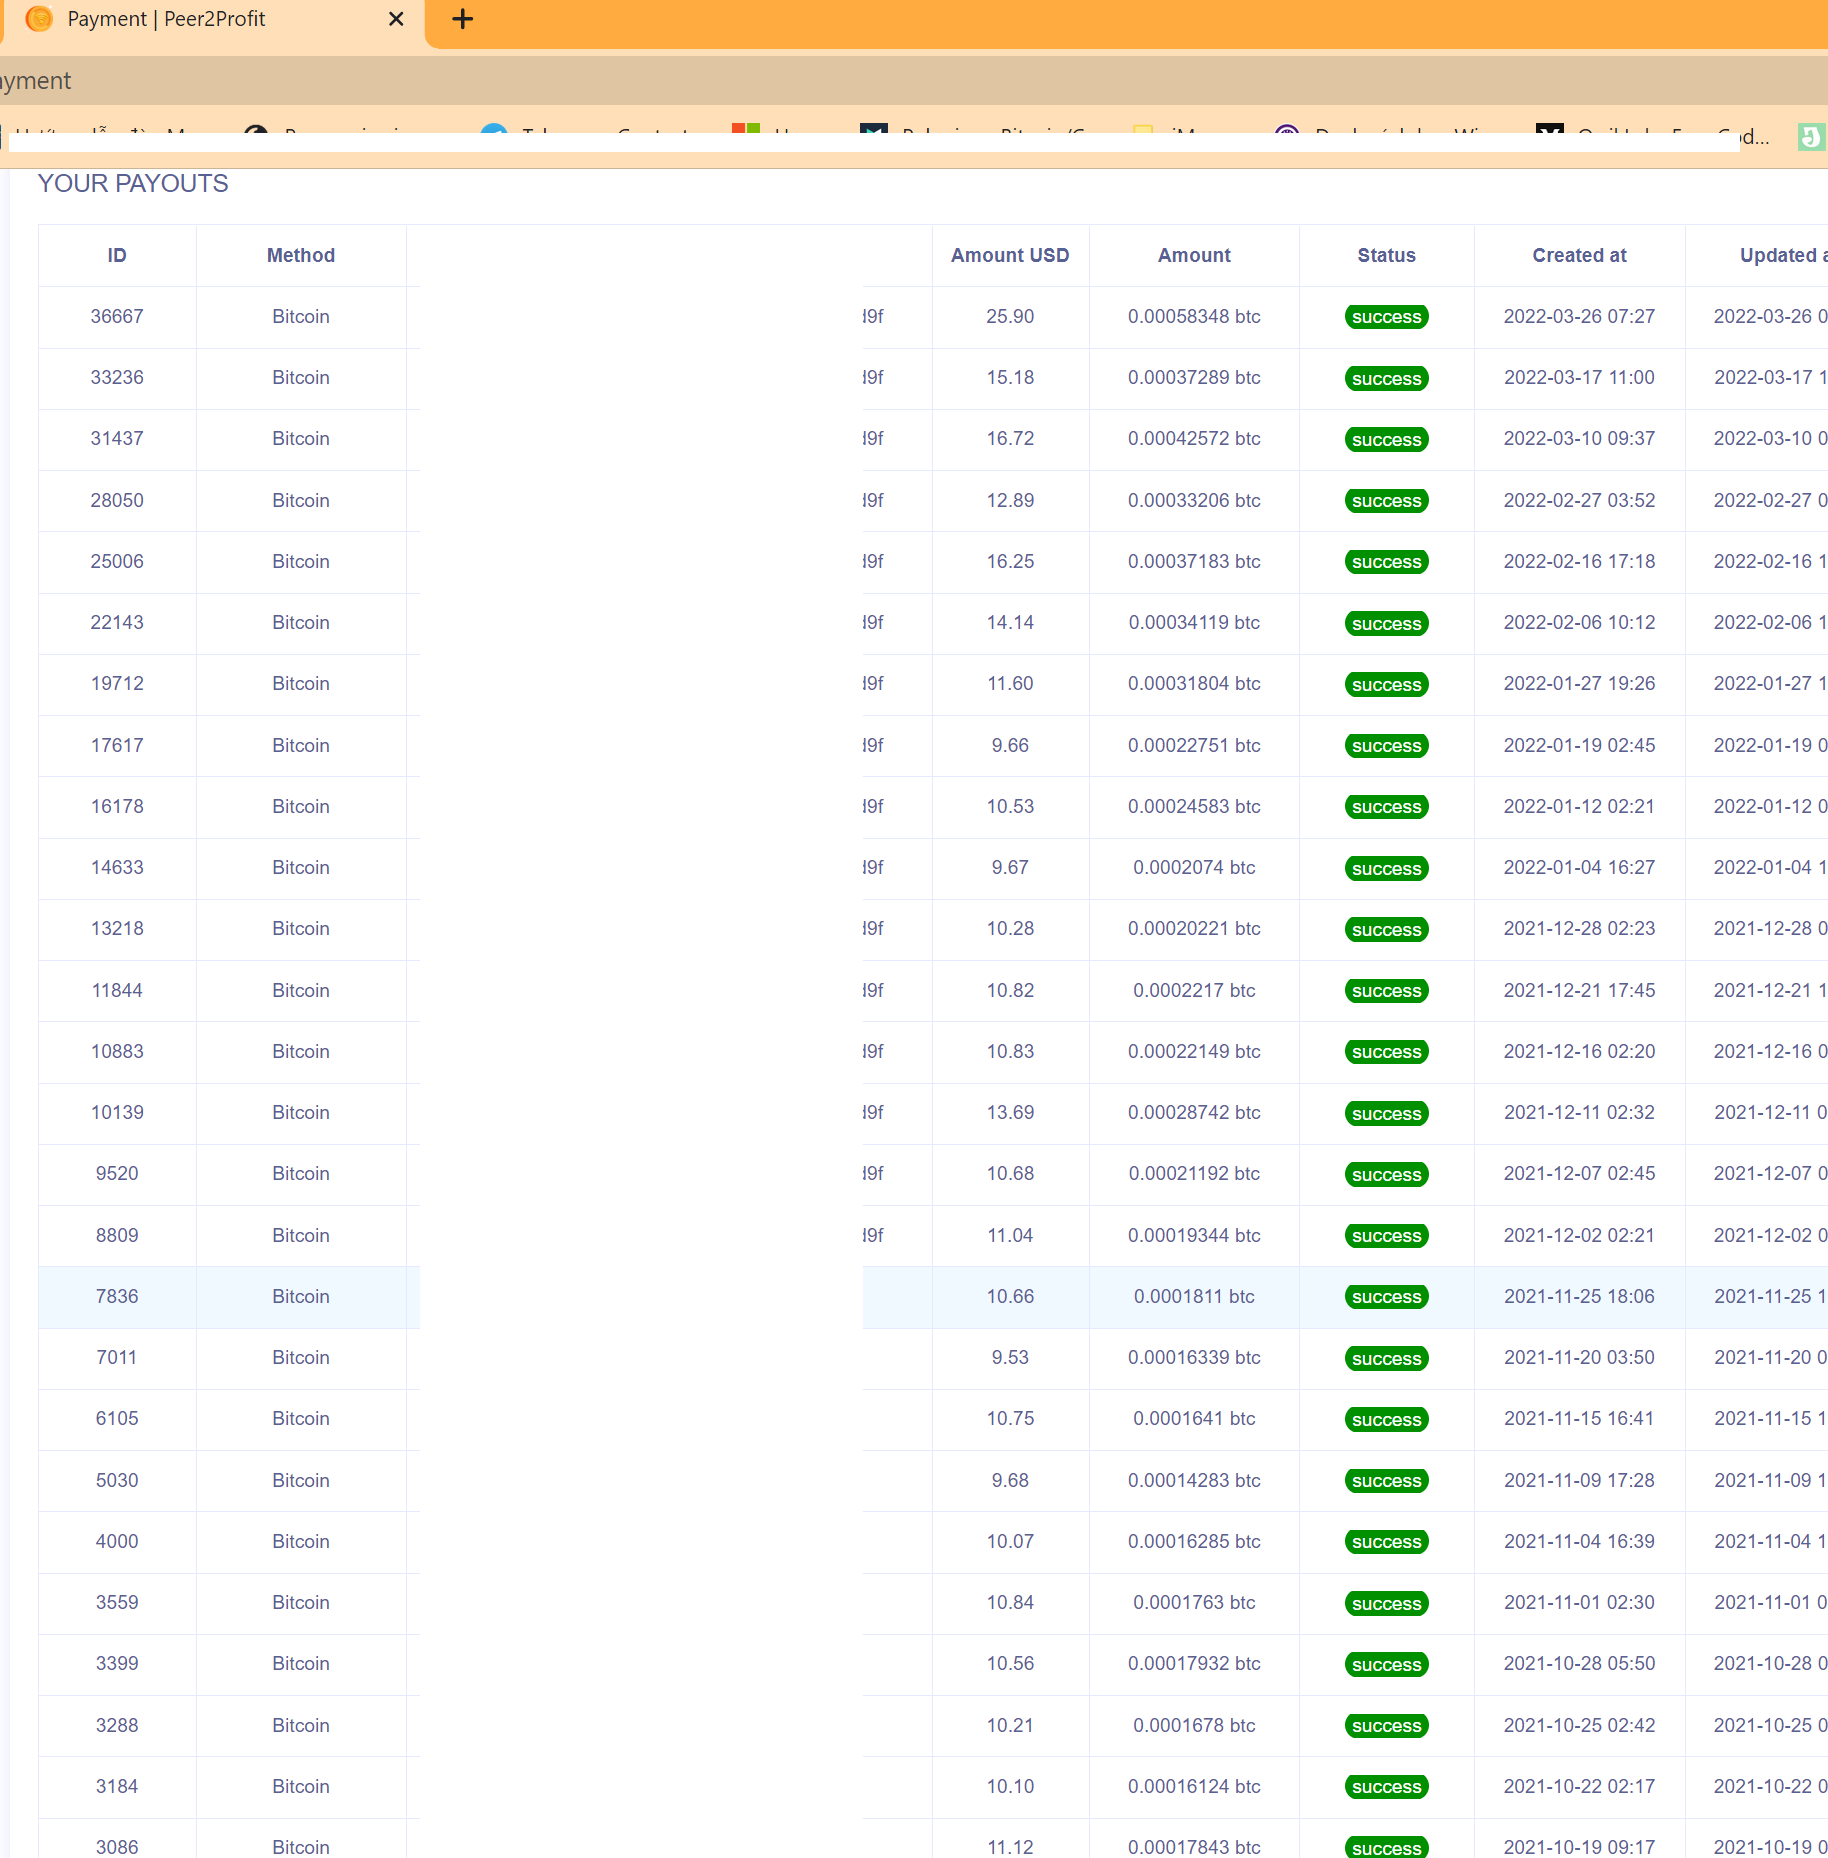
Task: Focus the browser address bar
Action: pos(900,81)
